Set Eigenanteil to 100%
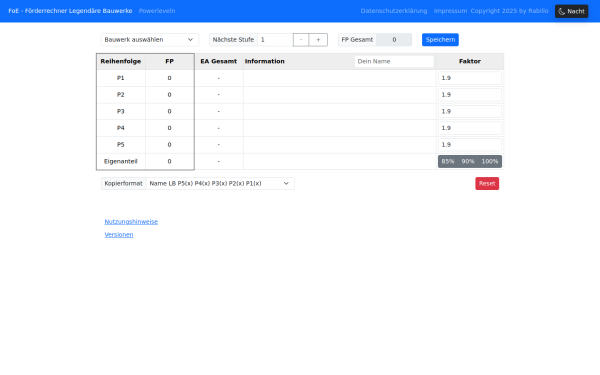600x375 pixels. (489, 161)
